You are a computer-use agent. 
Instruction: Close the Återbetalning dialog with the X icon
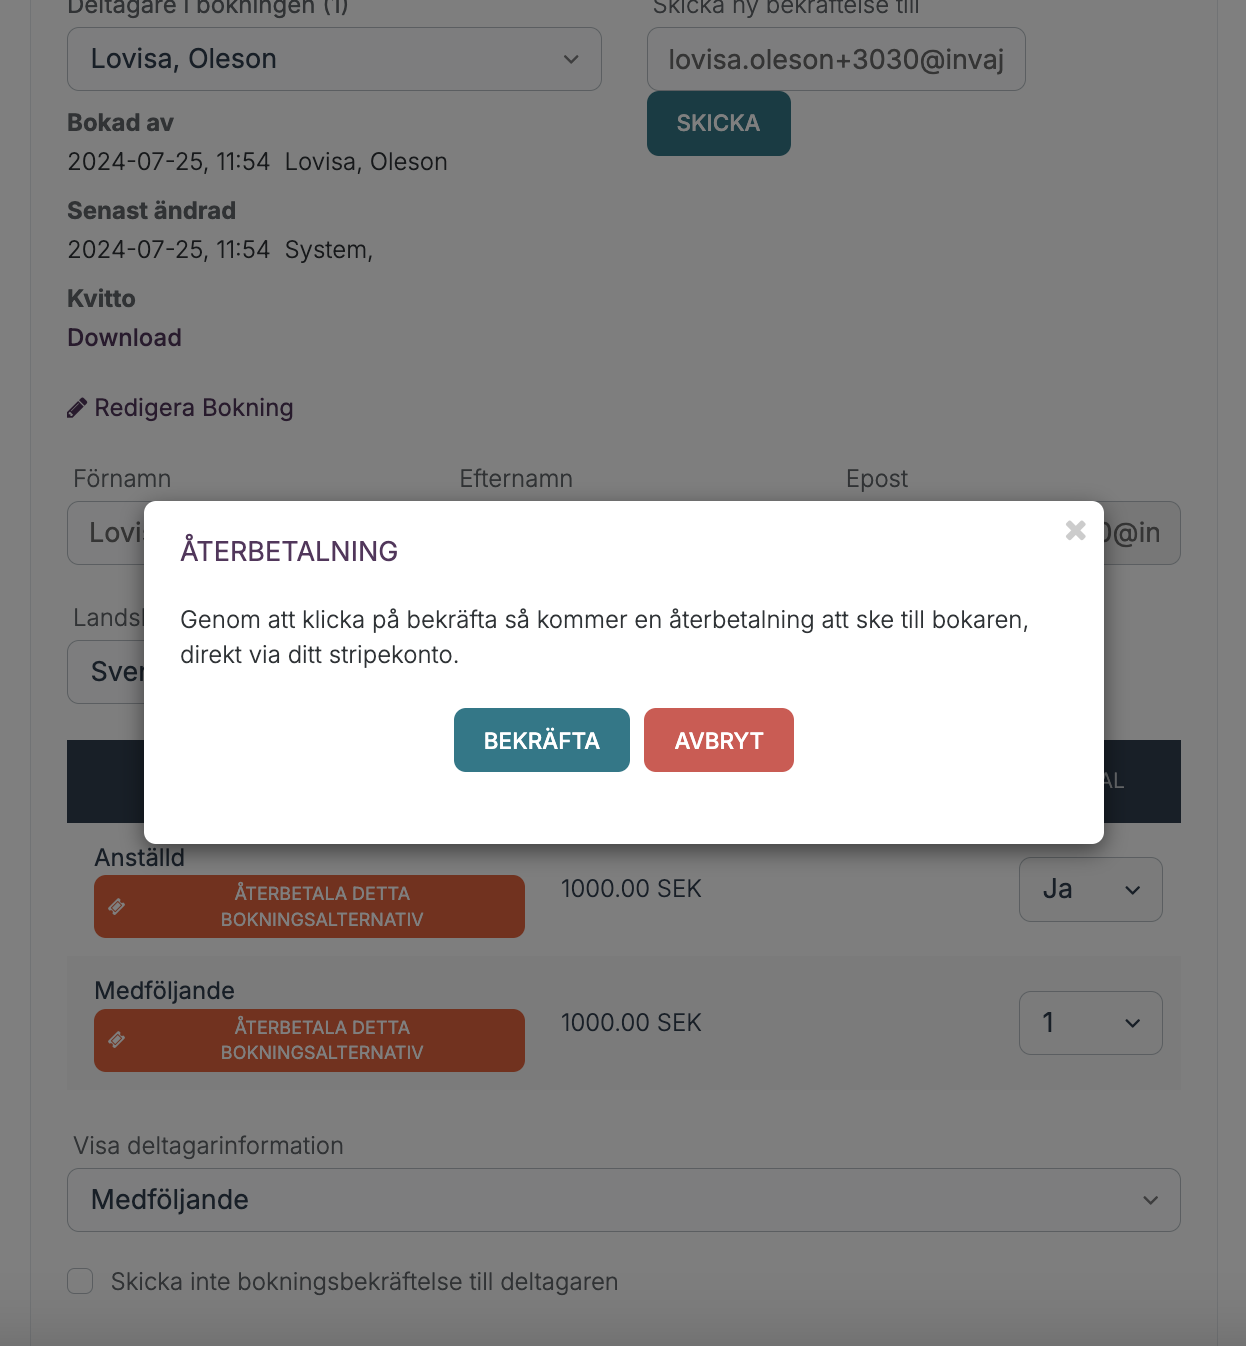[1076, 530]
